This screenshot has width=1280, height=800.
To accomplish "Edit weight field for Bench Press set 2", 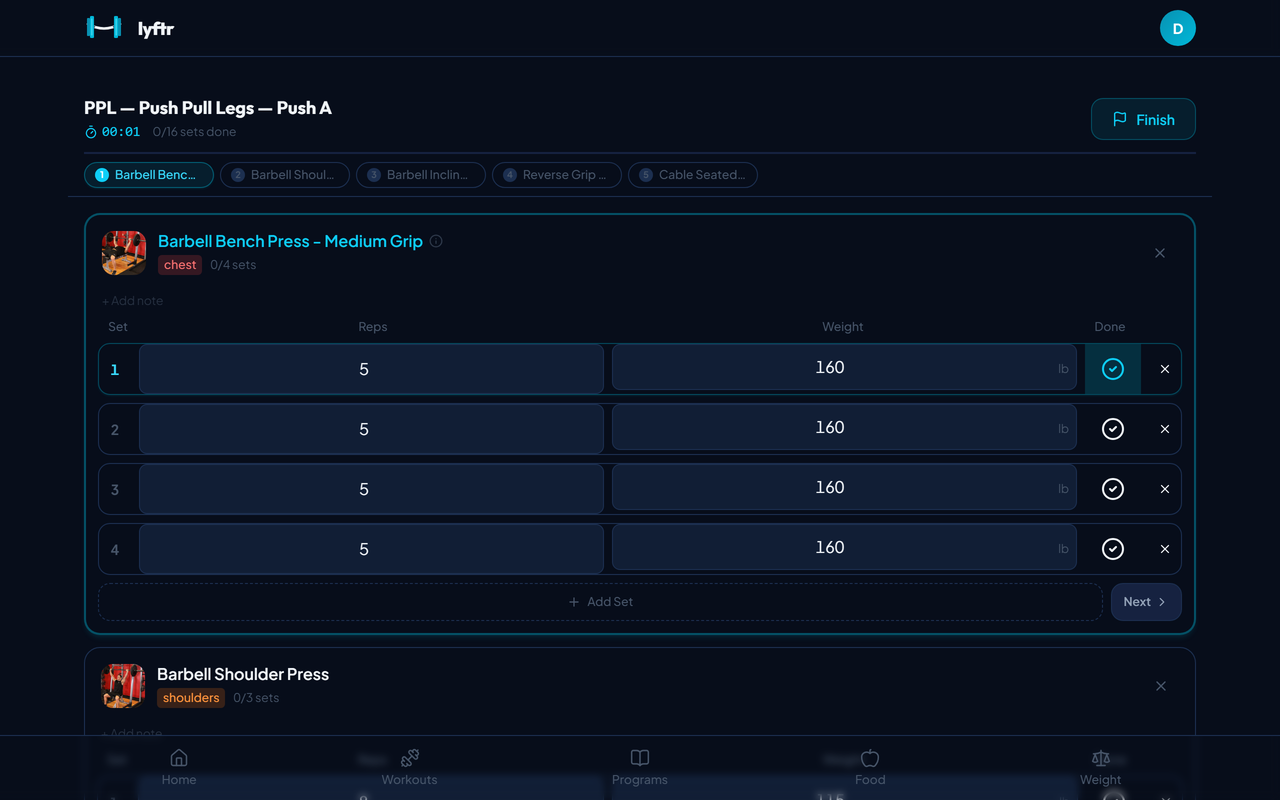I will pyautogui.click(x=844, y=427).
